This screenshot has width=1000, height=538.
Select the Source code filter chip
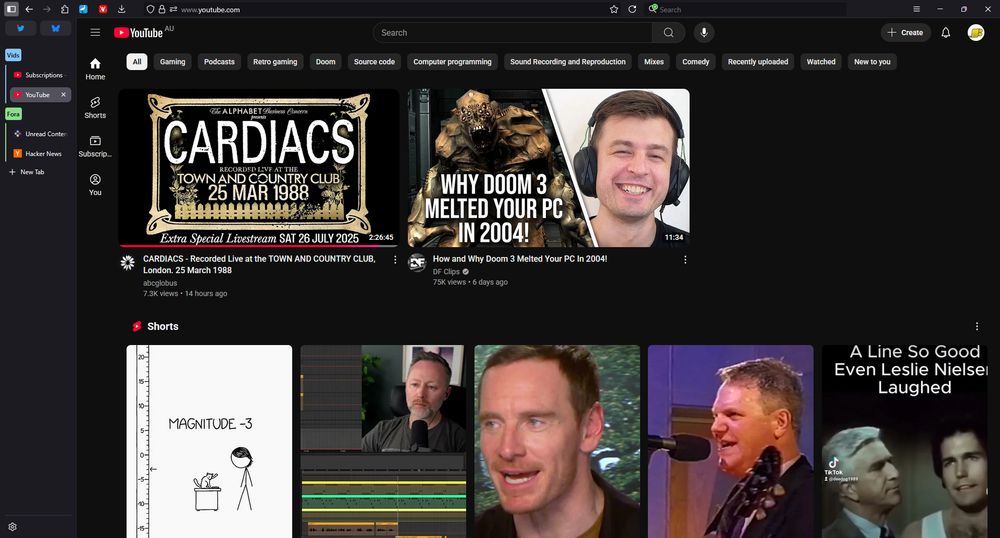[x=374, y=62]
